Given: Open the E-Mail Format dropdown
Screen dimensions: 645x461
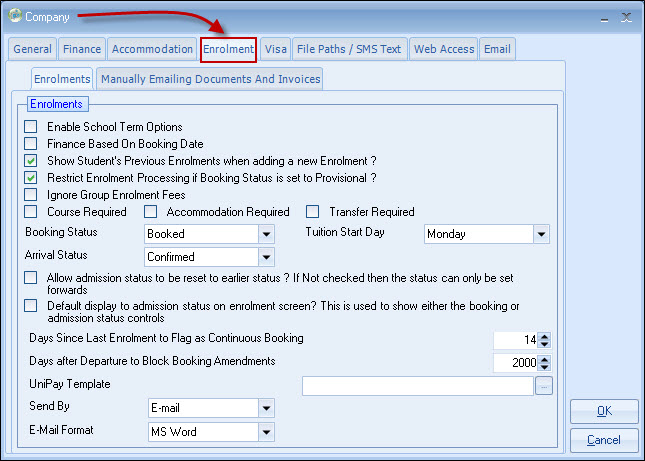Looking at the screenshot, I should pos(266,432).
